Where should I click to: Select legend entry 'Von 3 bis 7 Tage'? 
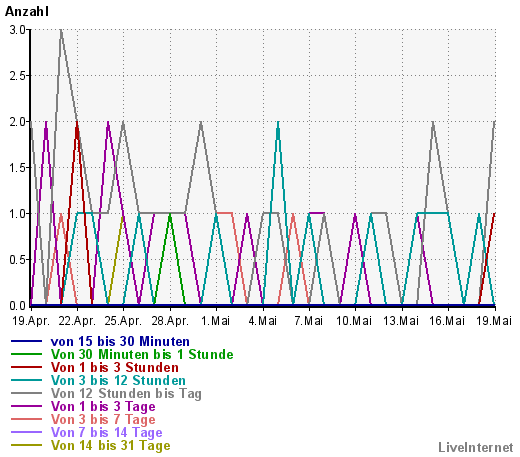[103, 419]
